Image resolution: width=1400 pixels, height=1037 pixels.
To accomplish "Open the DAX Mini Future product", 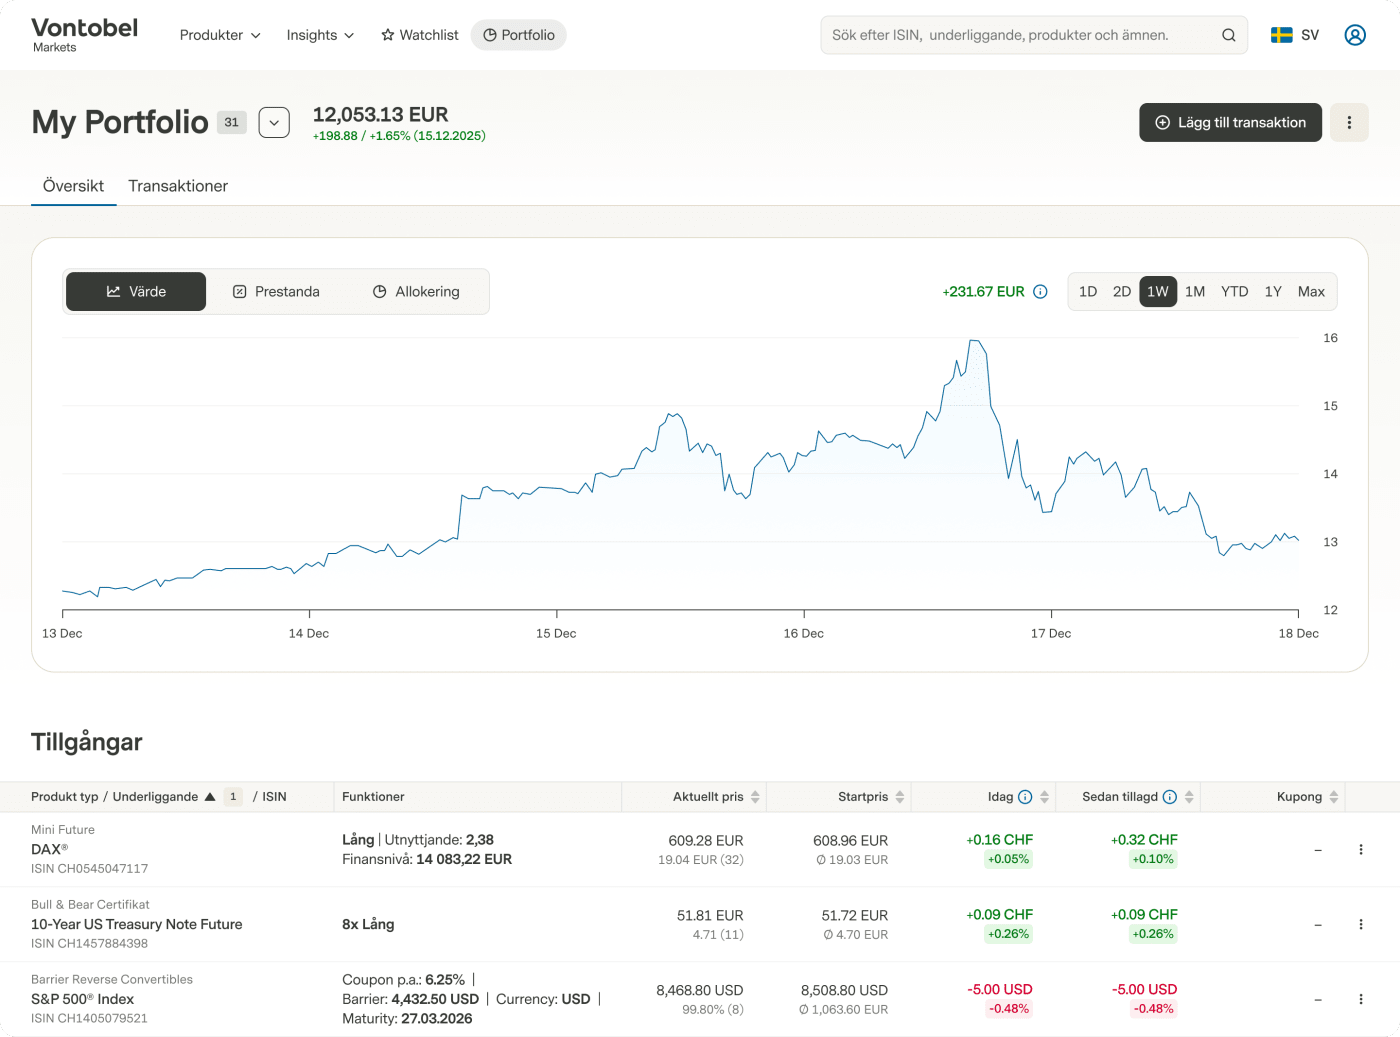I will pos(49,849).
